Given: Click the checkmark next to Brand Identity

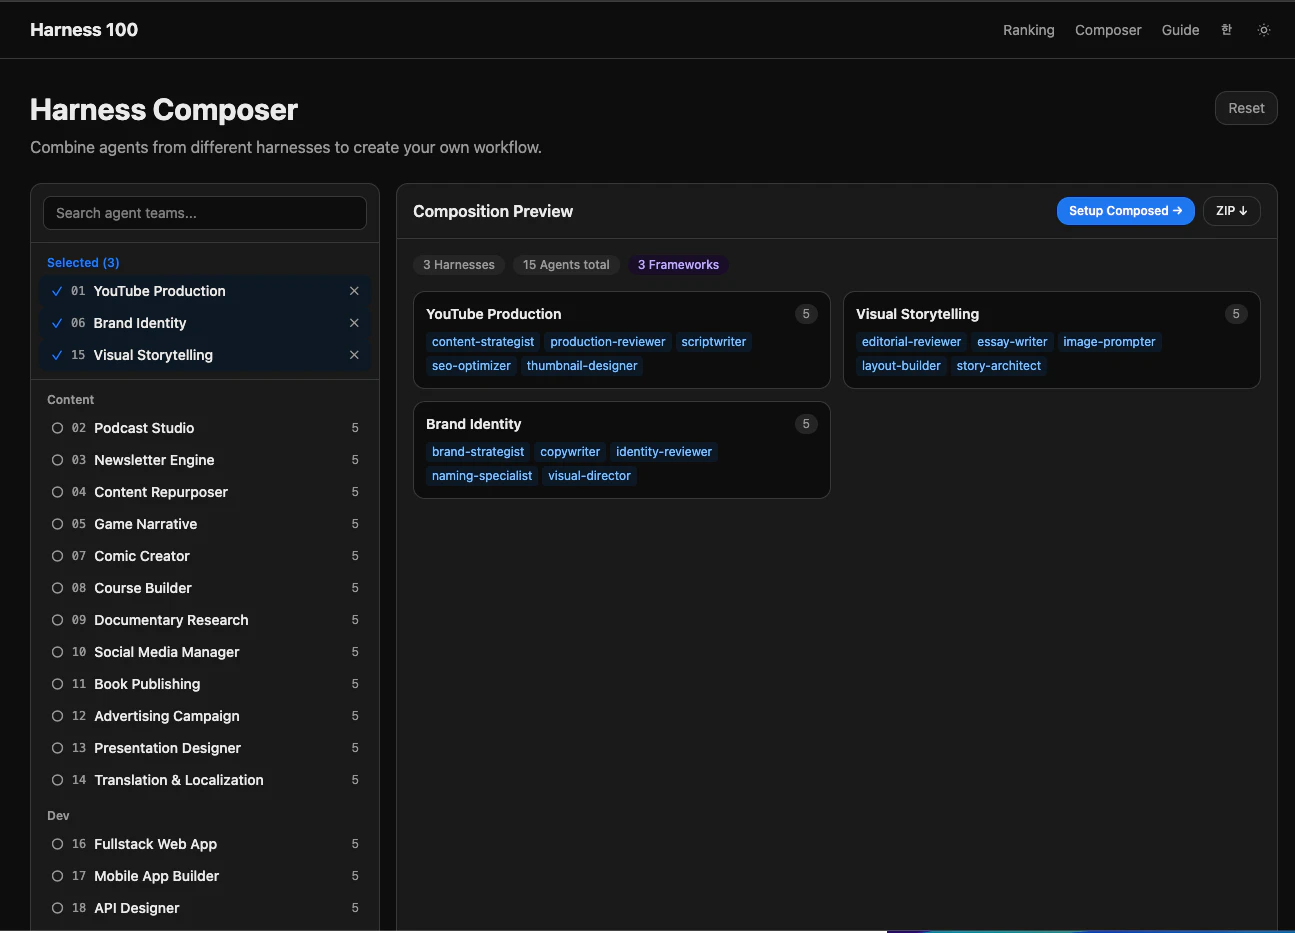Looking at the screenshot, I should tap(57, 323).
